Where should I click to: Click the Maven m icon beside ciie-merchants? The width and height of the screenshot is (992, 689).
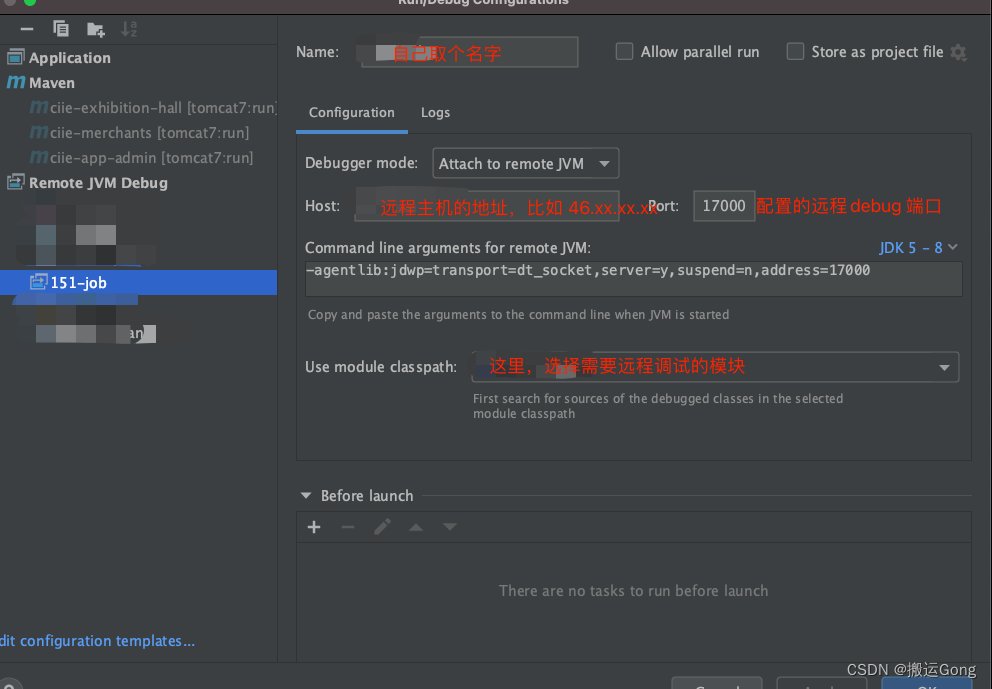click(39, 132)
